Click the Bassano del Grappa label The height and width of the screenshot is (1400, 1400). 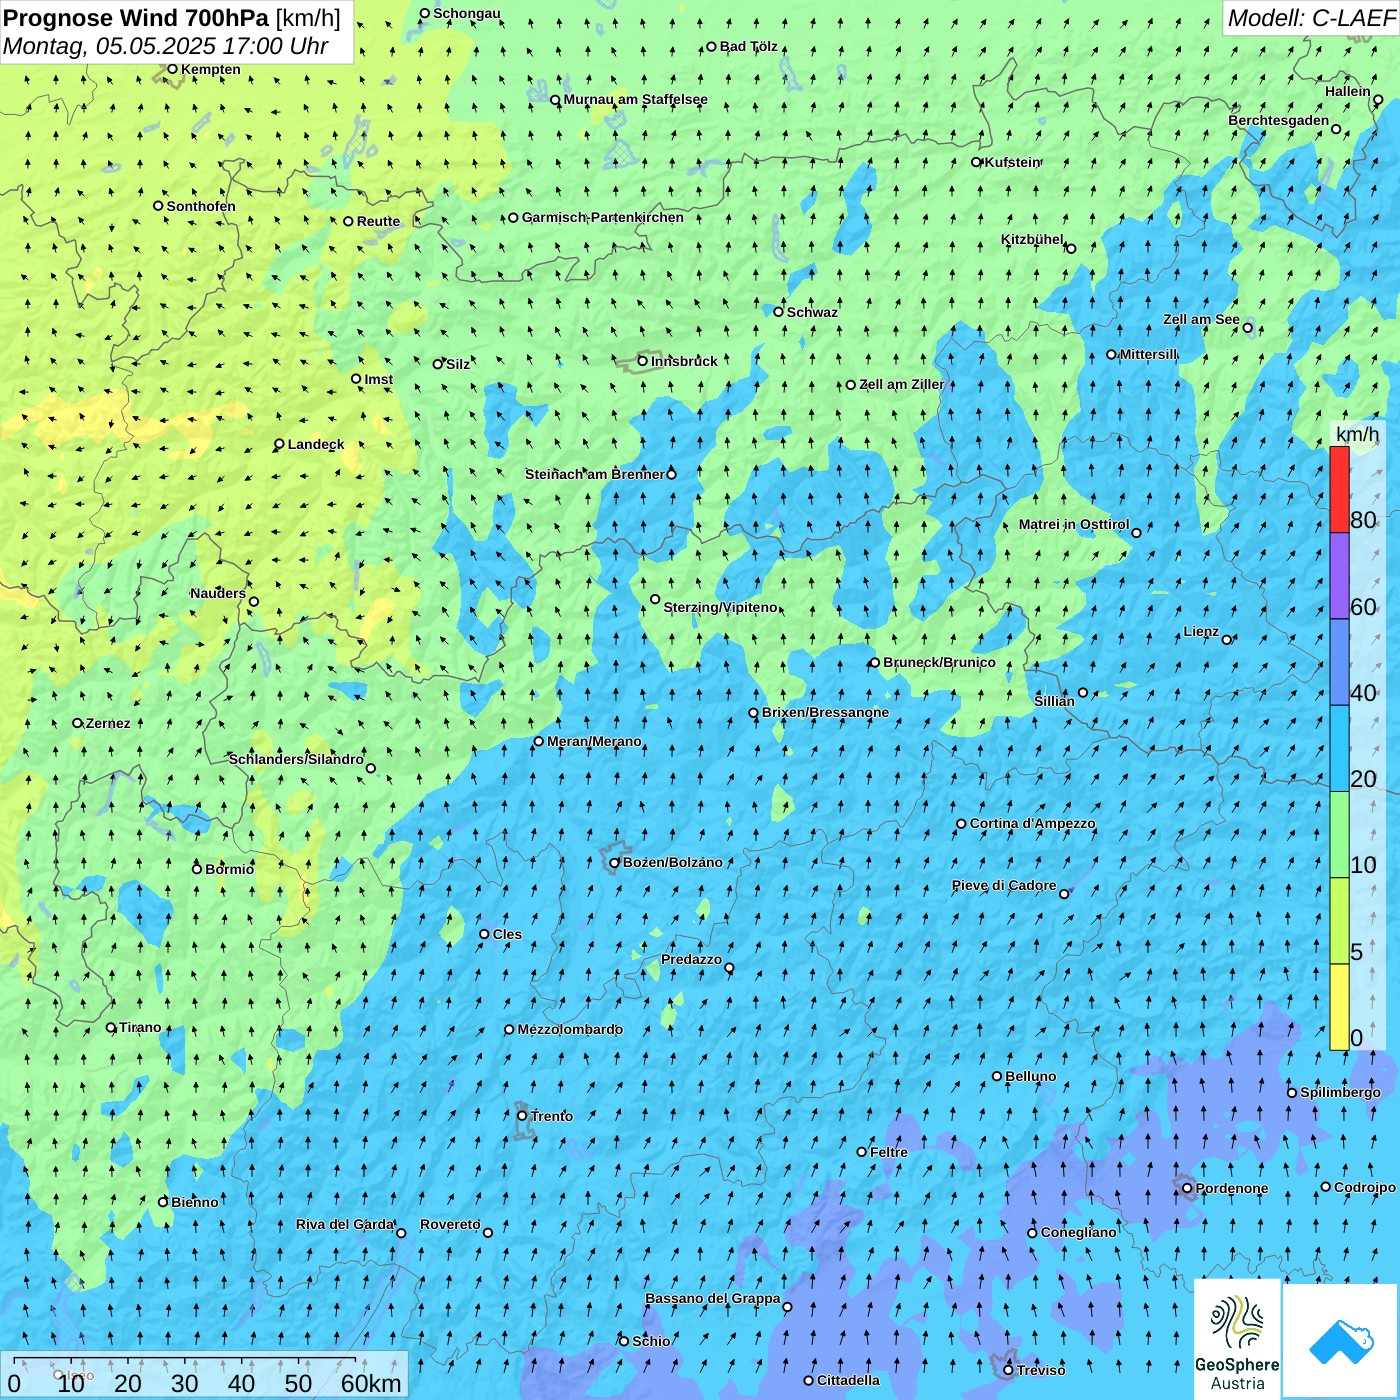tap(713, 1298)
